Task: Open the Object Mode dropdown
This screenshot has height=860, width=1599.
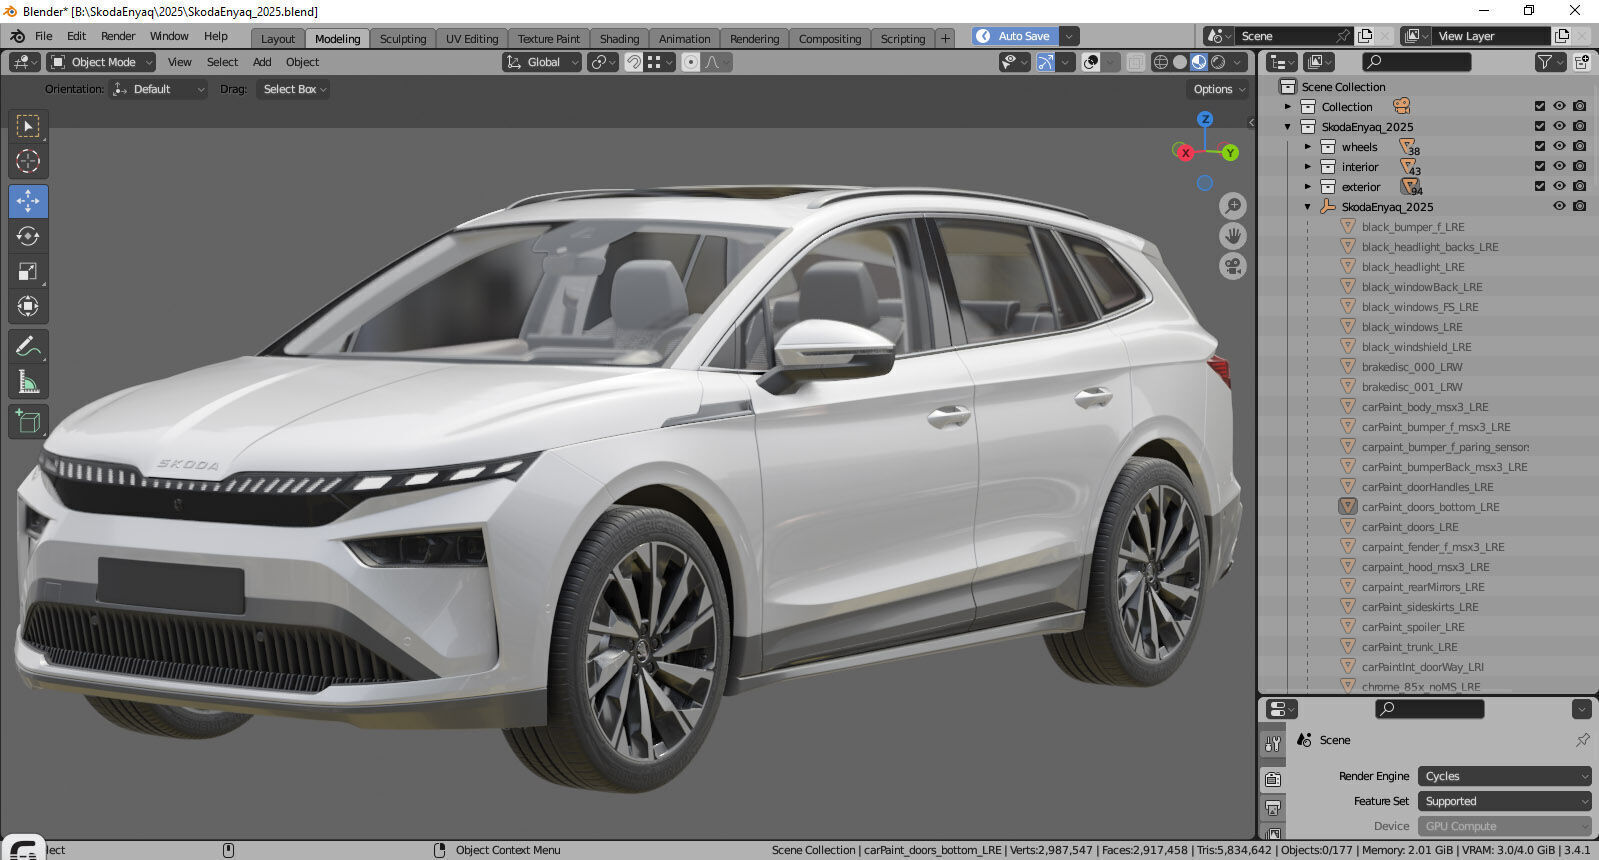Action: (x=101, y=62)
